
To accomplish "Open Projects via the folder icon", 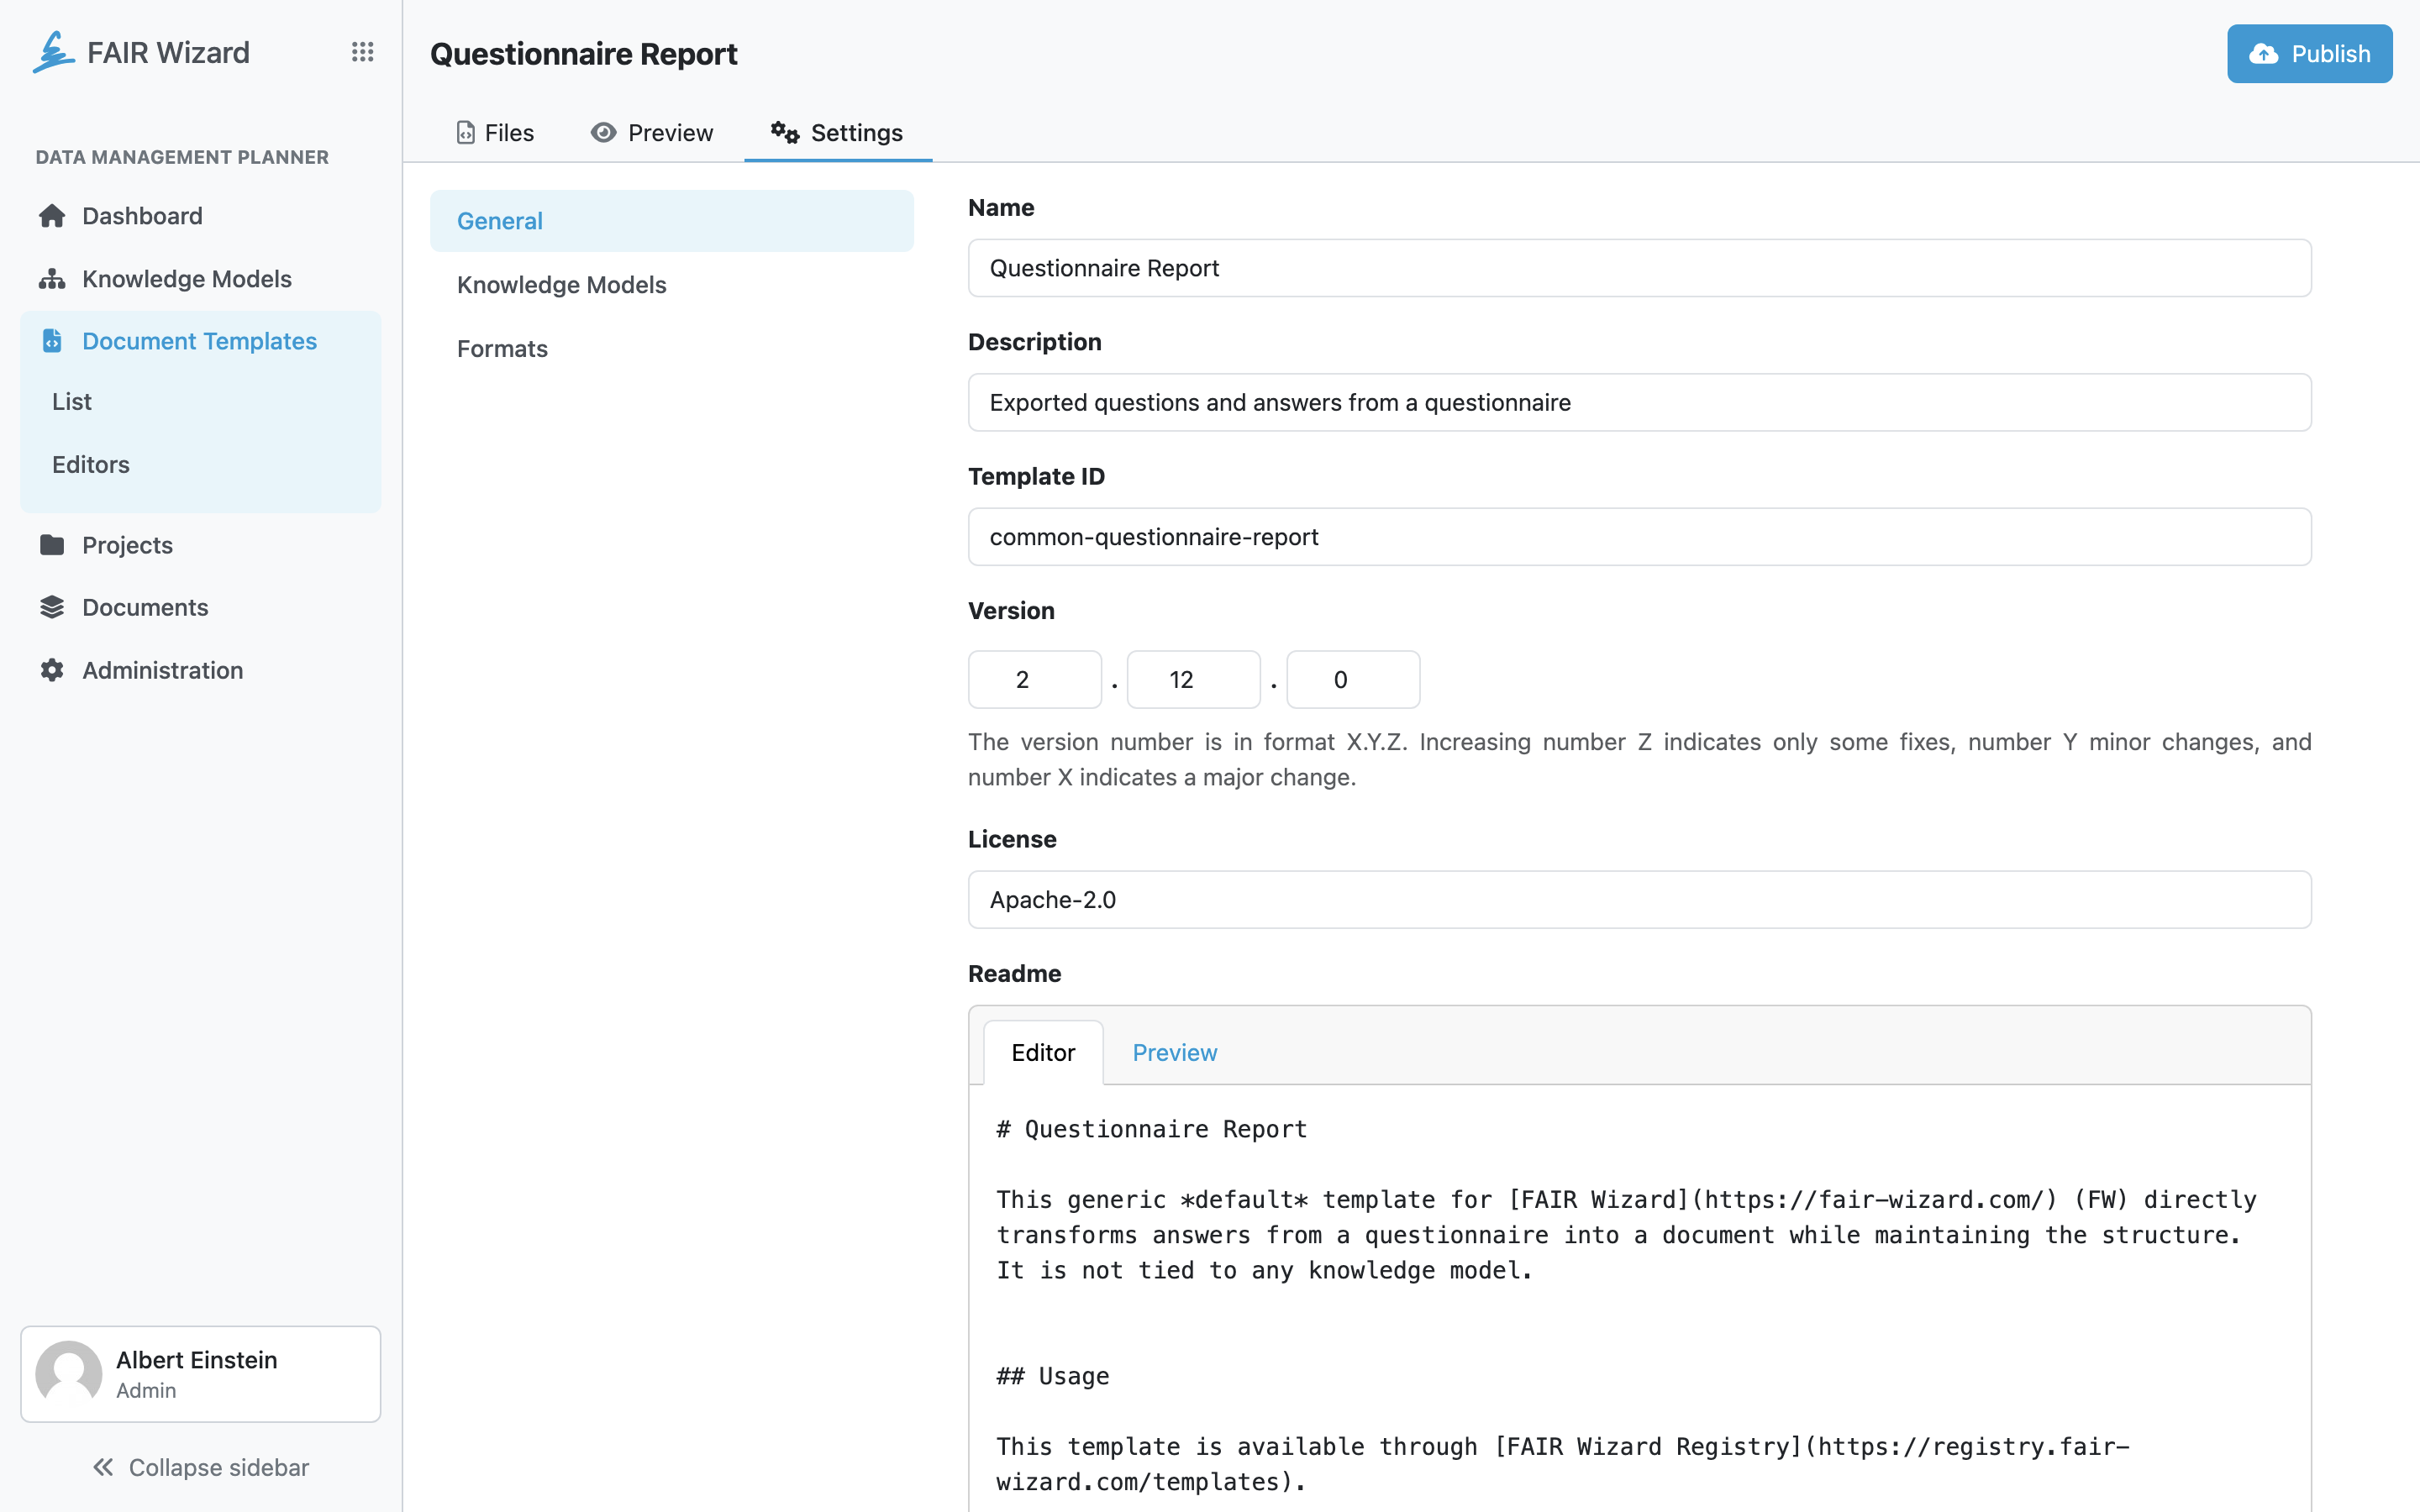I will click(52, 545).
